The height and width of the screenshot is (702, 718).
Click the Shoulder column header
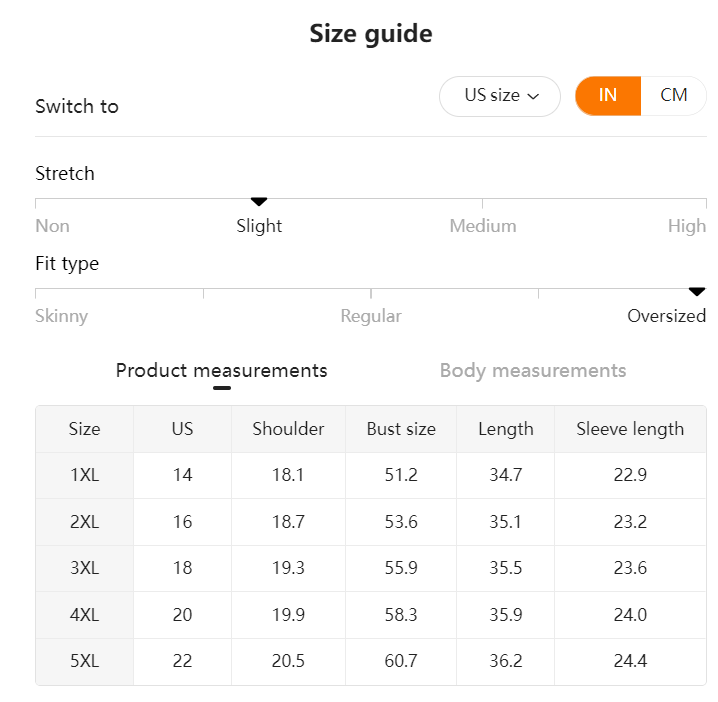click(x=288, y=429)
